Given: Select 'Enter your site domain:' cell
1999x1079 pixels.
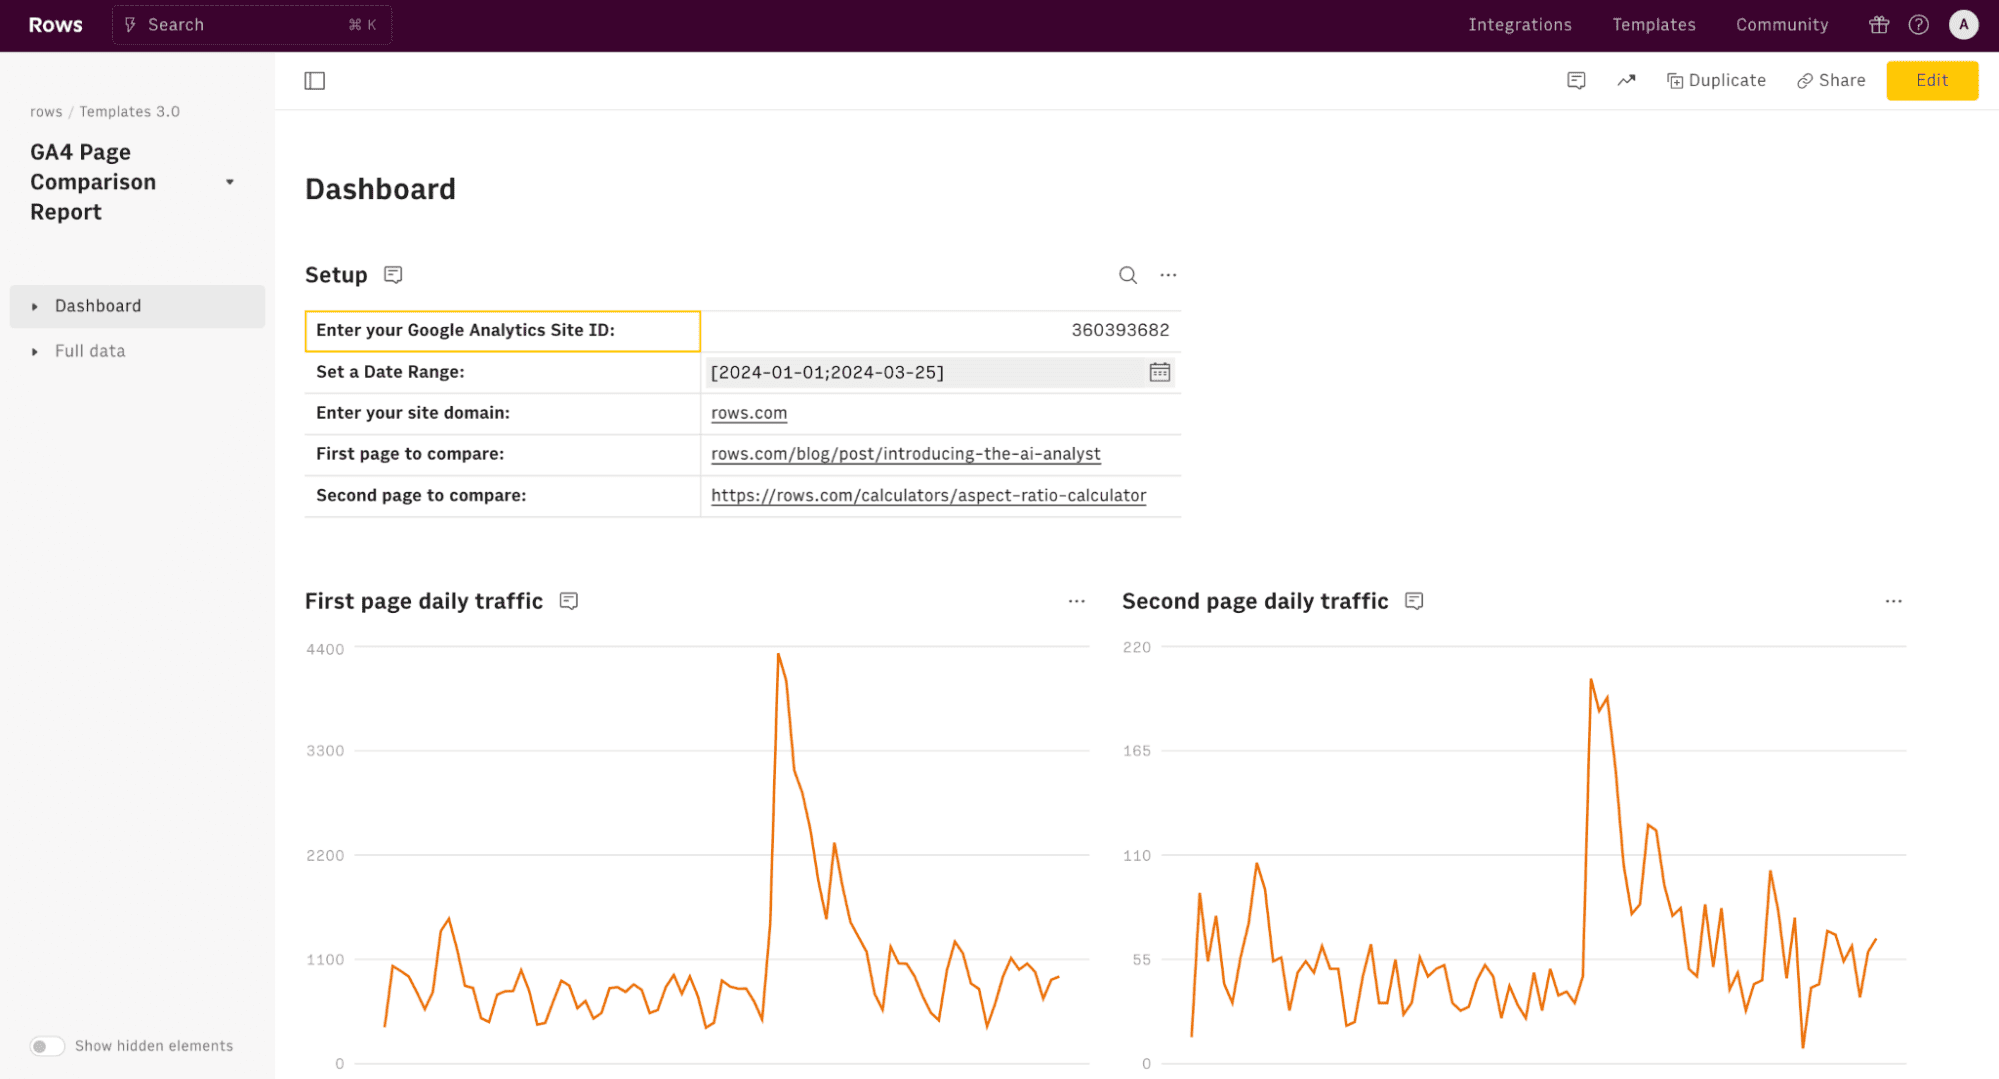Looking at the screenshot, I should 502,413.
